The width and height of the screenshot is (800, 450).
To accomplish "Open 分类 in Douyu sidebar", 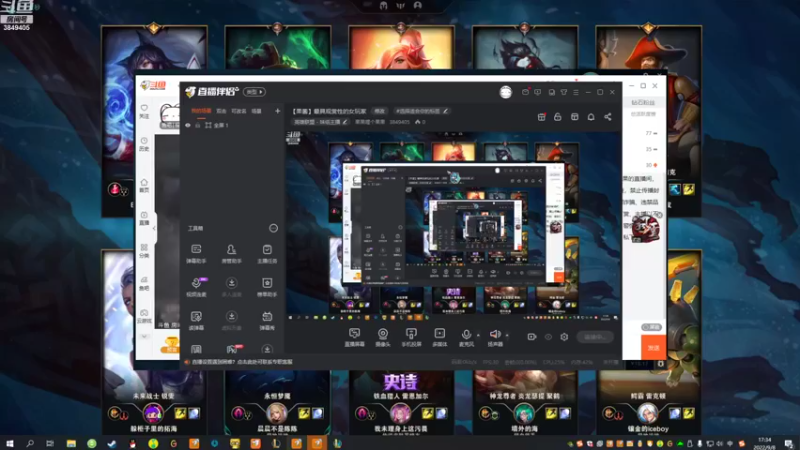I will [144, 251].
